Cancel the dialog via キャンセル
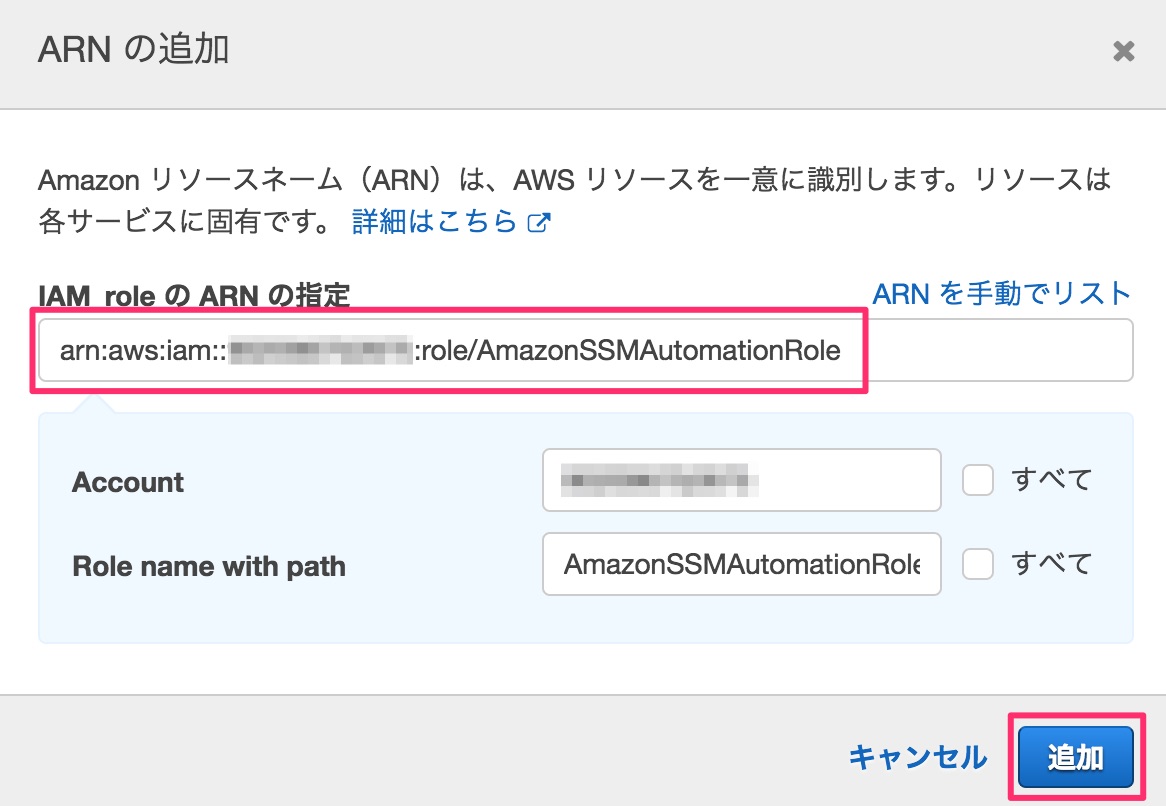 [x=916, y=757]
